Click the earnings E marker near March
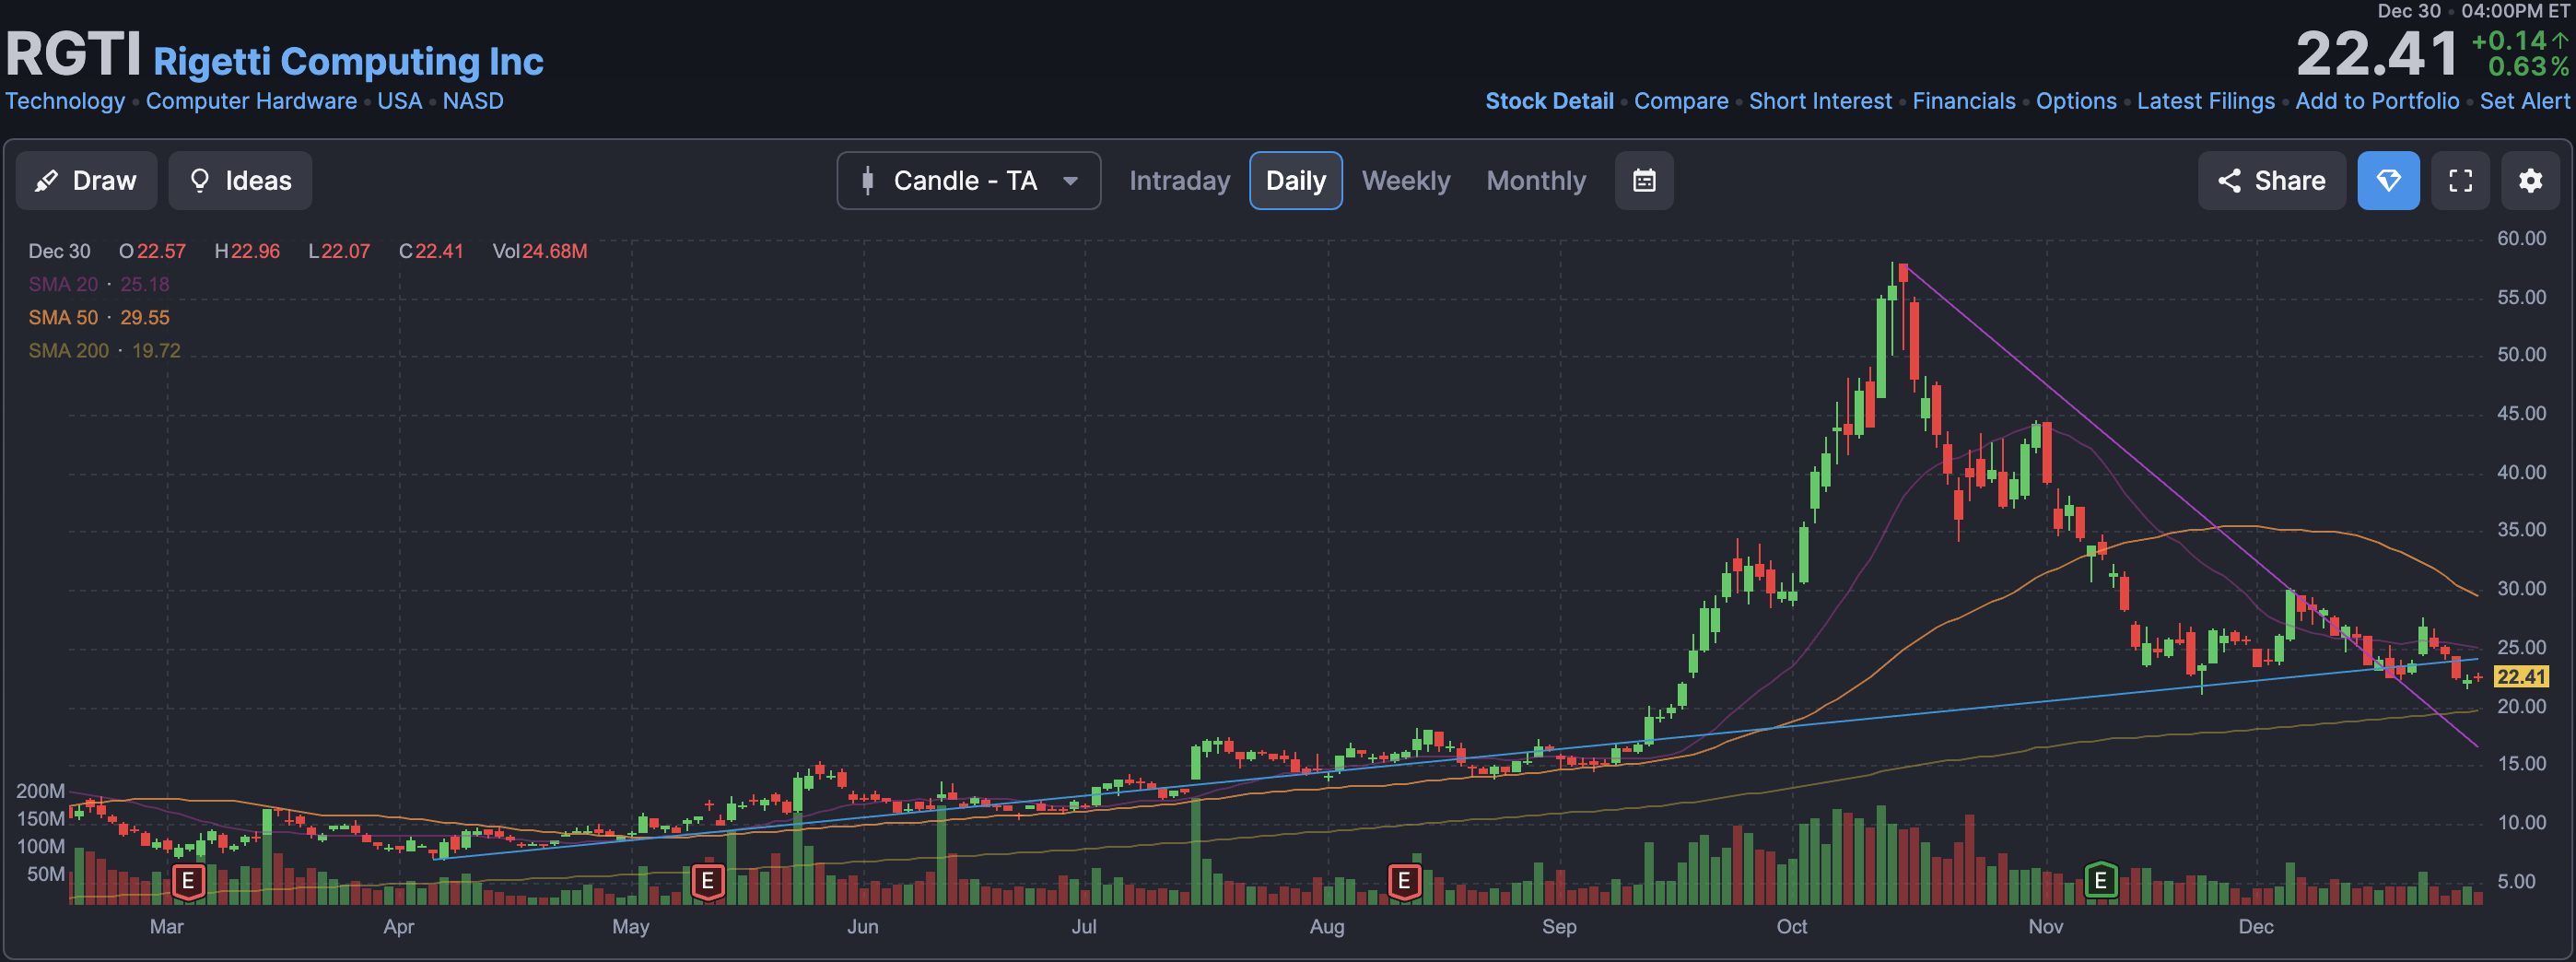The width and height of the screenshot is (2576, 962). [x=188, y=882]
